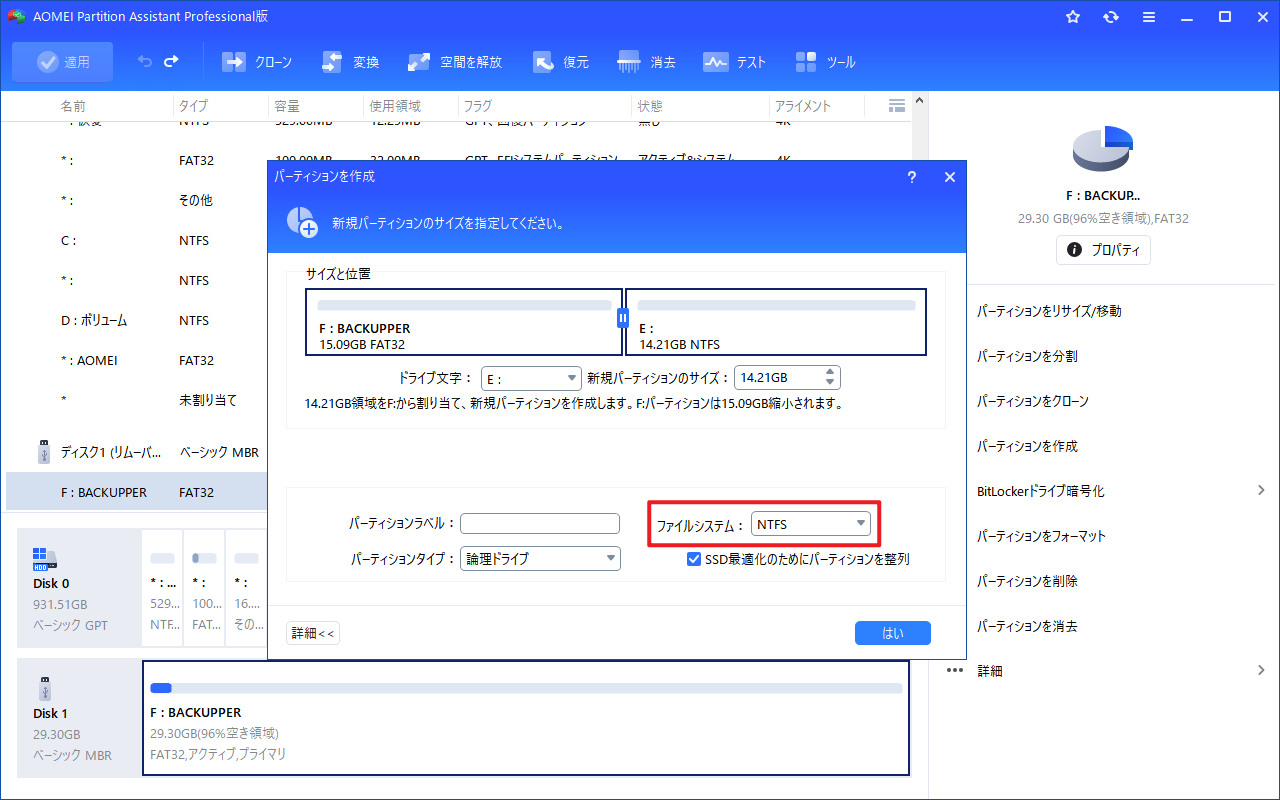
Task: Toggle SSD alignment checkbox
Action: pyautogui.click(x=694, y=560)
